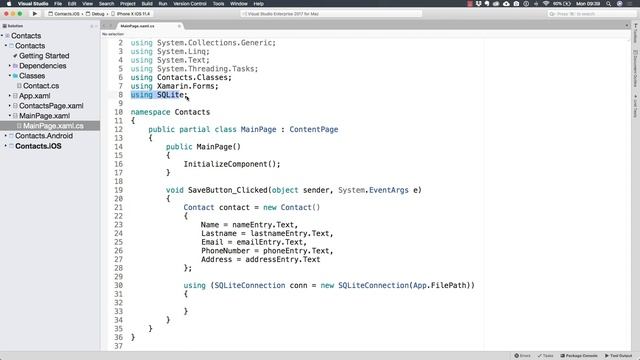The height and width of the screenshot is (360, 640).
Task: Open the iPhone X iOS 11.4 target selector
Action: point(131,14)
